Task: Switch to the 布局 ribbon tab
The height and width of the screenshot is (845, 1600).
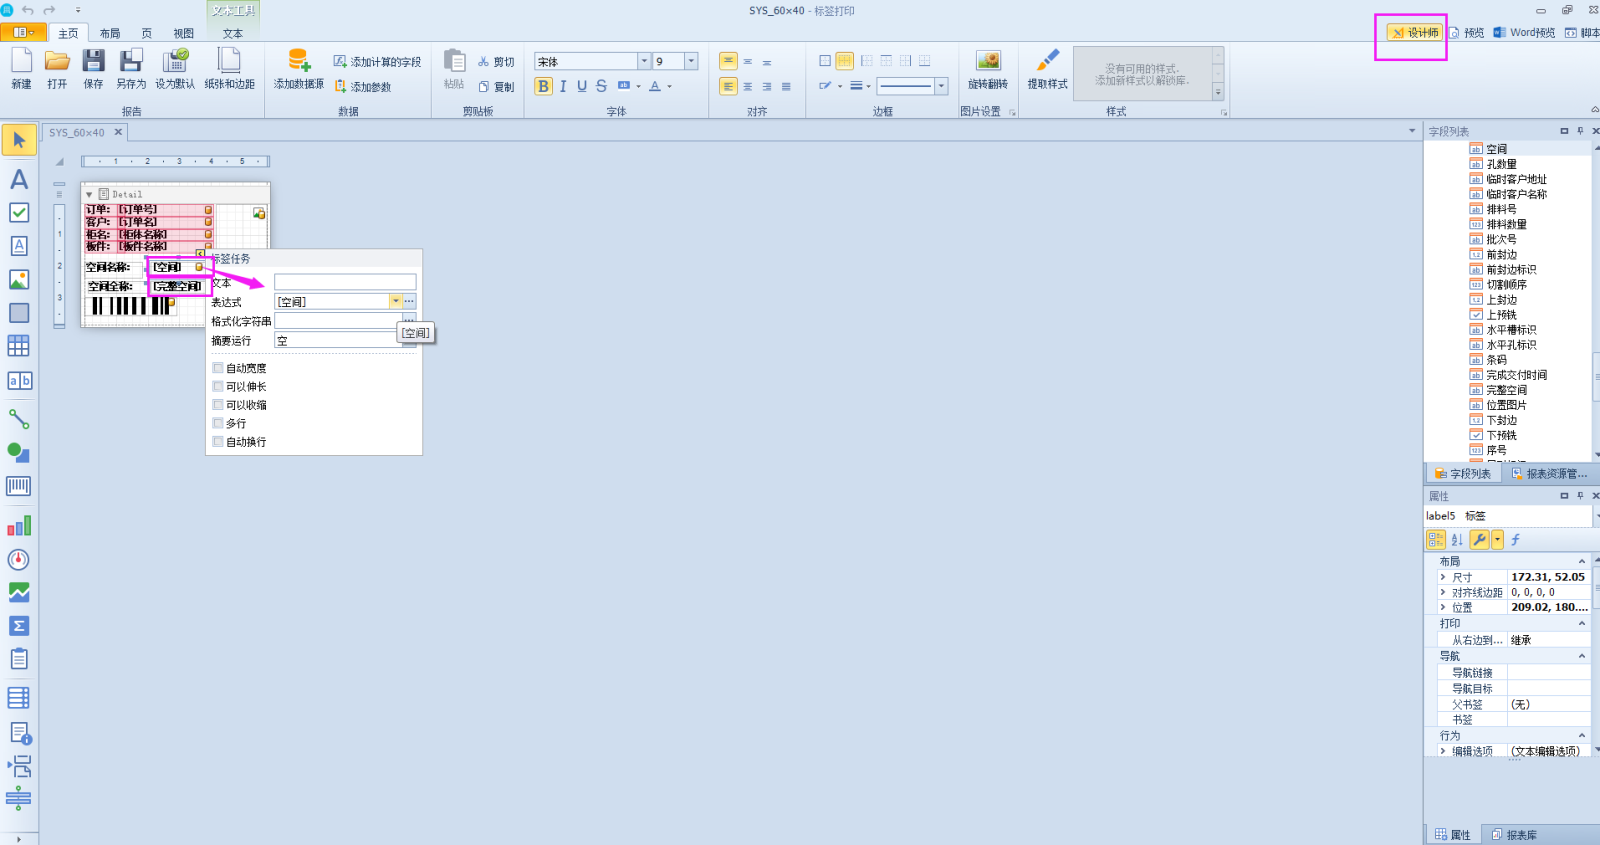Action: (x=110, y=33)
